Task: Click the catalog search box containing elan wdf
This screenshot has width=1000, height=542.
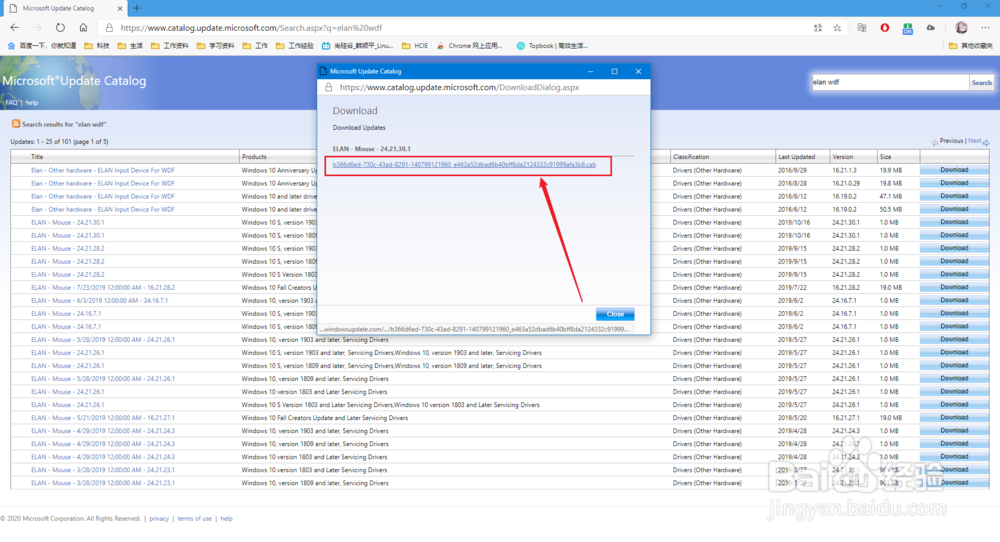Action: point(890,82)
